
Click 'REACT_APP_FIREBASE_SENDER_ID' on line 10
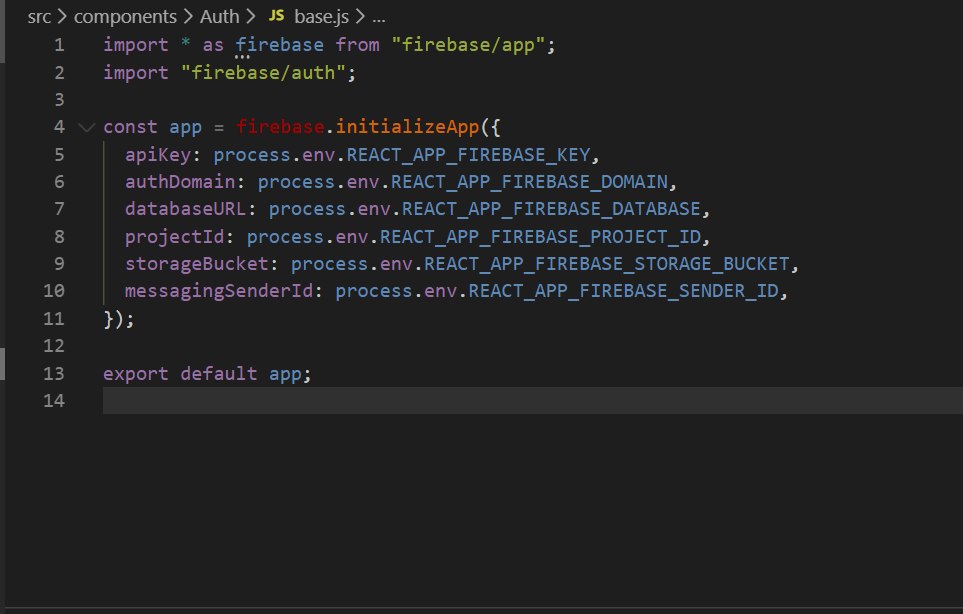click(623, 291)
